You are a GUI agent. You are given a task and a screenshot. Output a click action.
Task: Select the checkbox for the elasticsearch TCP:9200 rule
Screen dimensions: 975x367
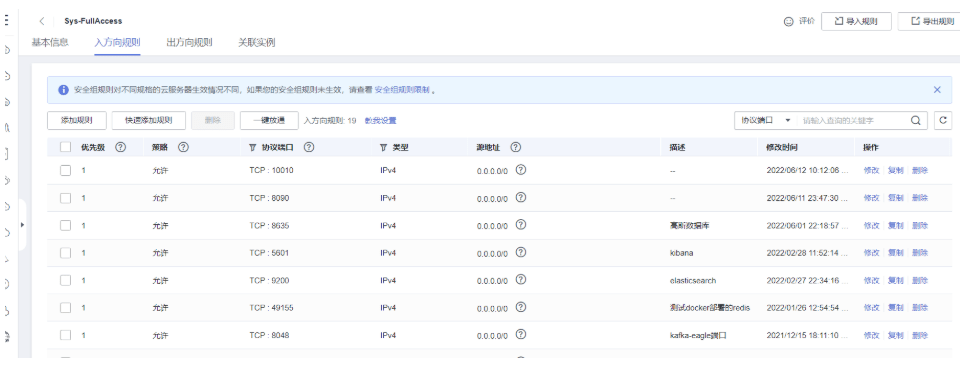pyautogui.click(x=65, y=280)
